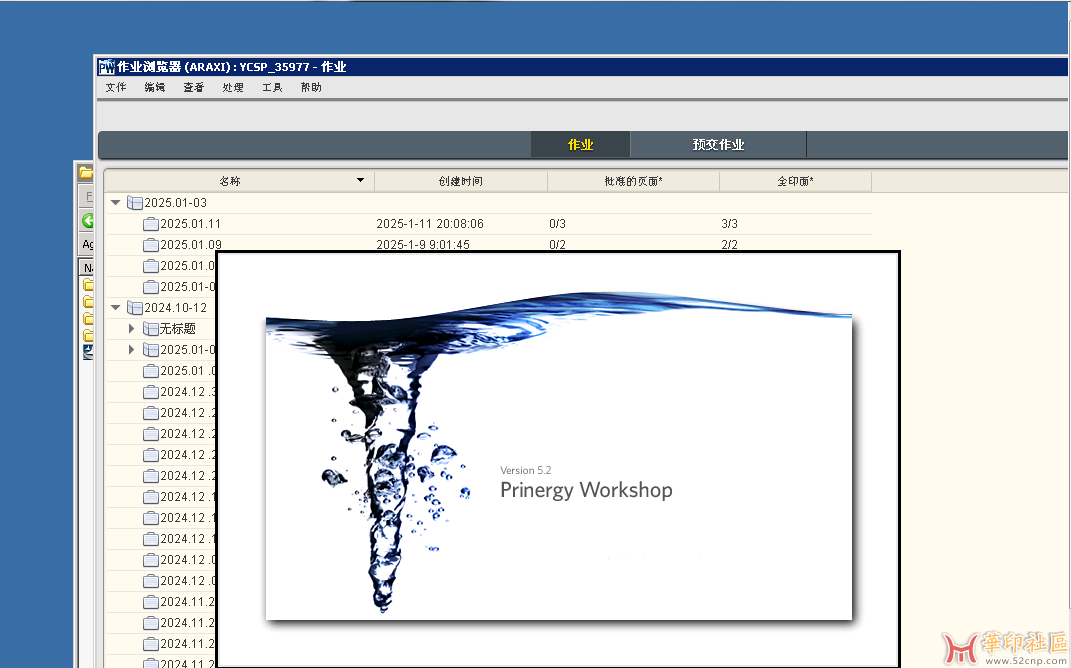The width and height of the screenshot is (1071, 668).
Task: Click the PW application icon in title bar
Action: tap(107, 67)
